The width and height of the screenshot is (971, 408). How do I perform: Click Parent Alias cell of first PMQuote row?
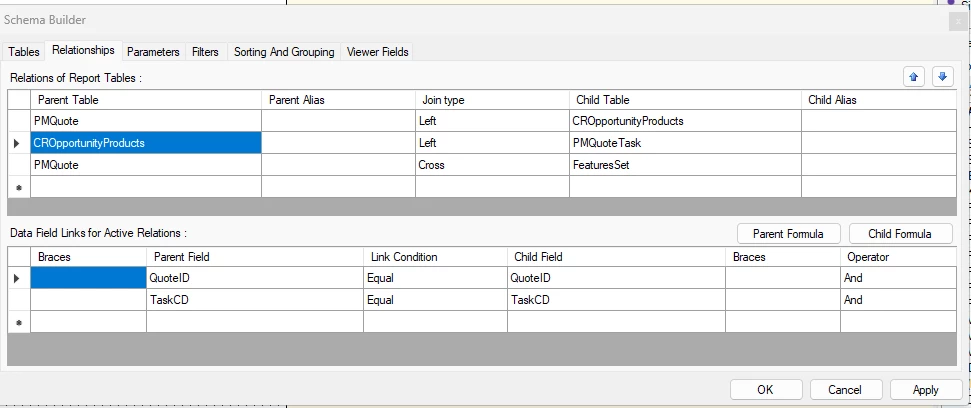point(338,121)
